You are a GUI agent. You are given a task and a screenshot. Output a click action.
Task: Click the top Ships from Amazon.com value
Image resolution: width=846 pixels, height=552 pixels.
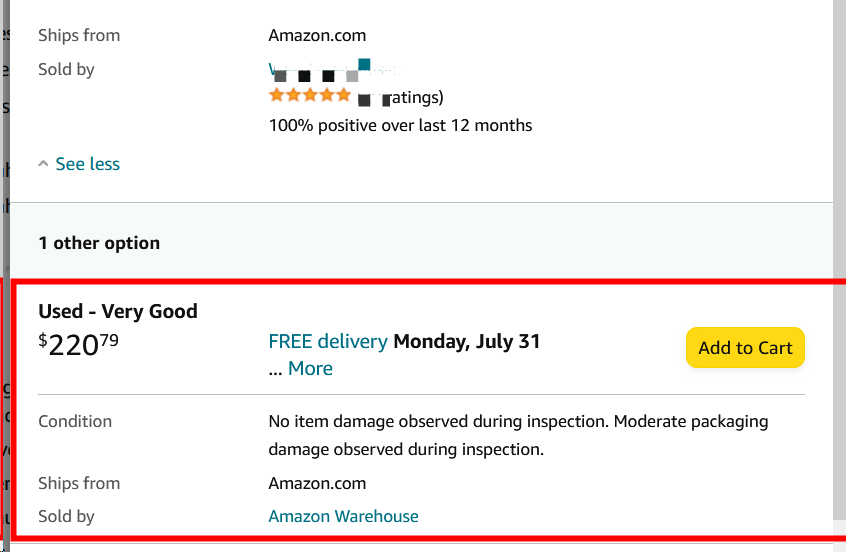(319, 35)
